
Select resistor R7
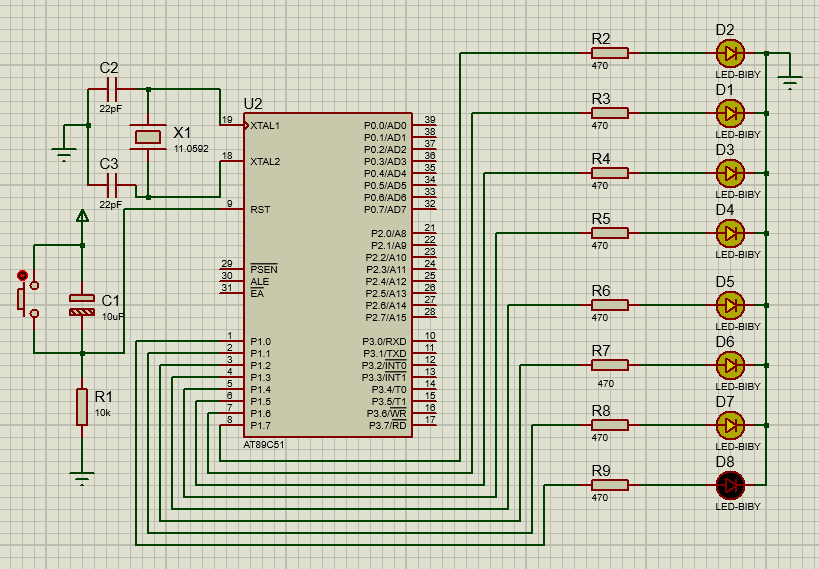point(610,365)
